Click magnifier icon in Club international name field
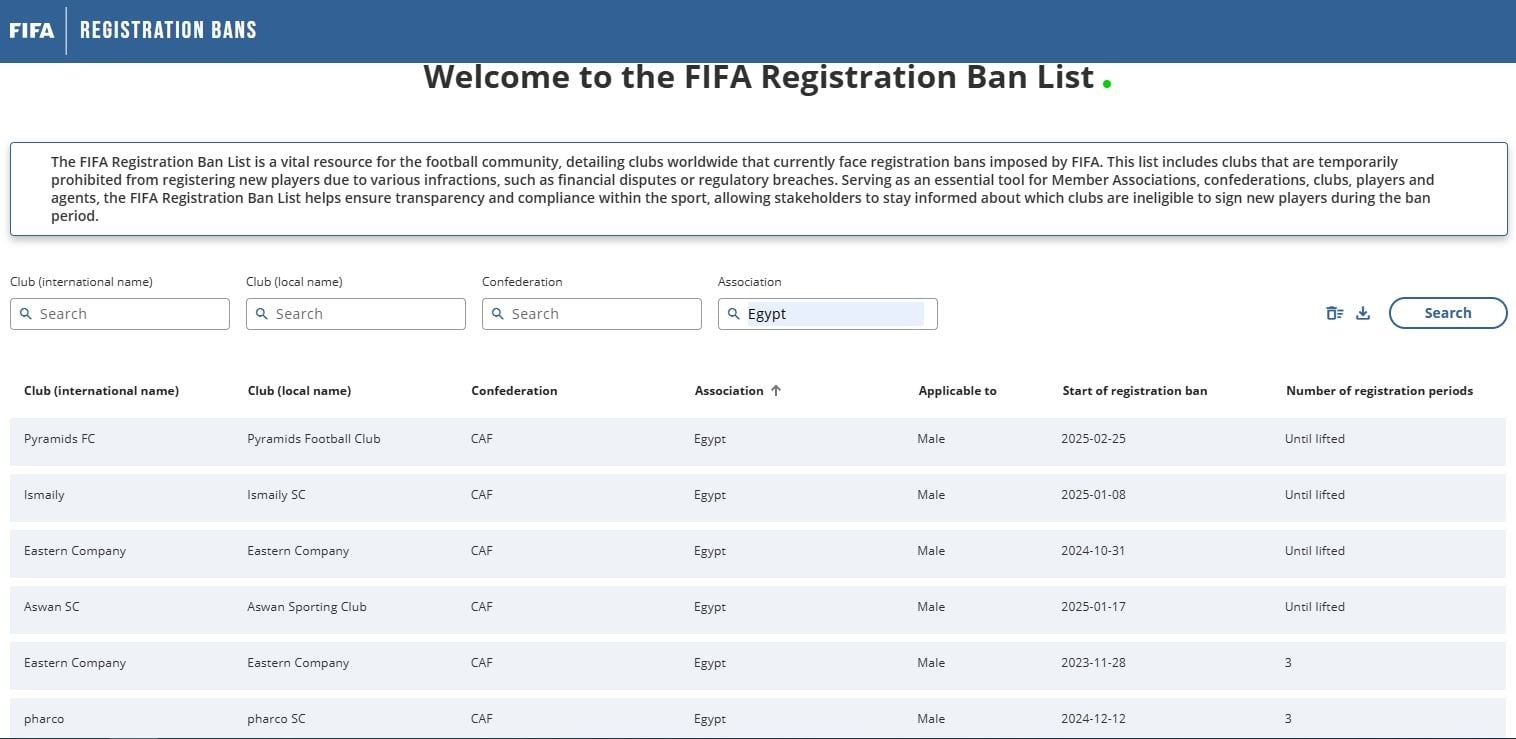The image size is (1516, 739). click(26, 314)
